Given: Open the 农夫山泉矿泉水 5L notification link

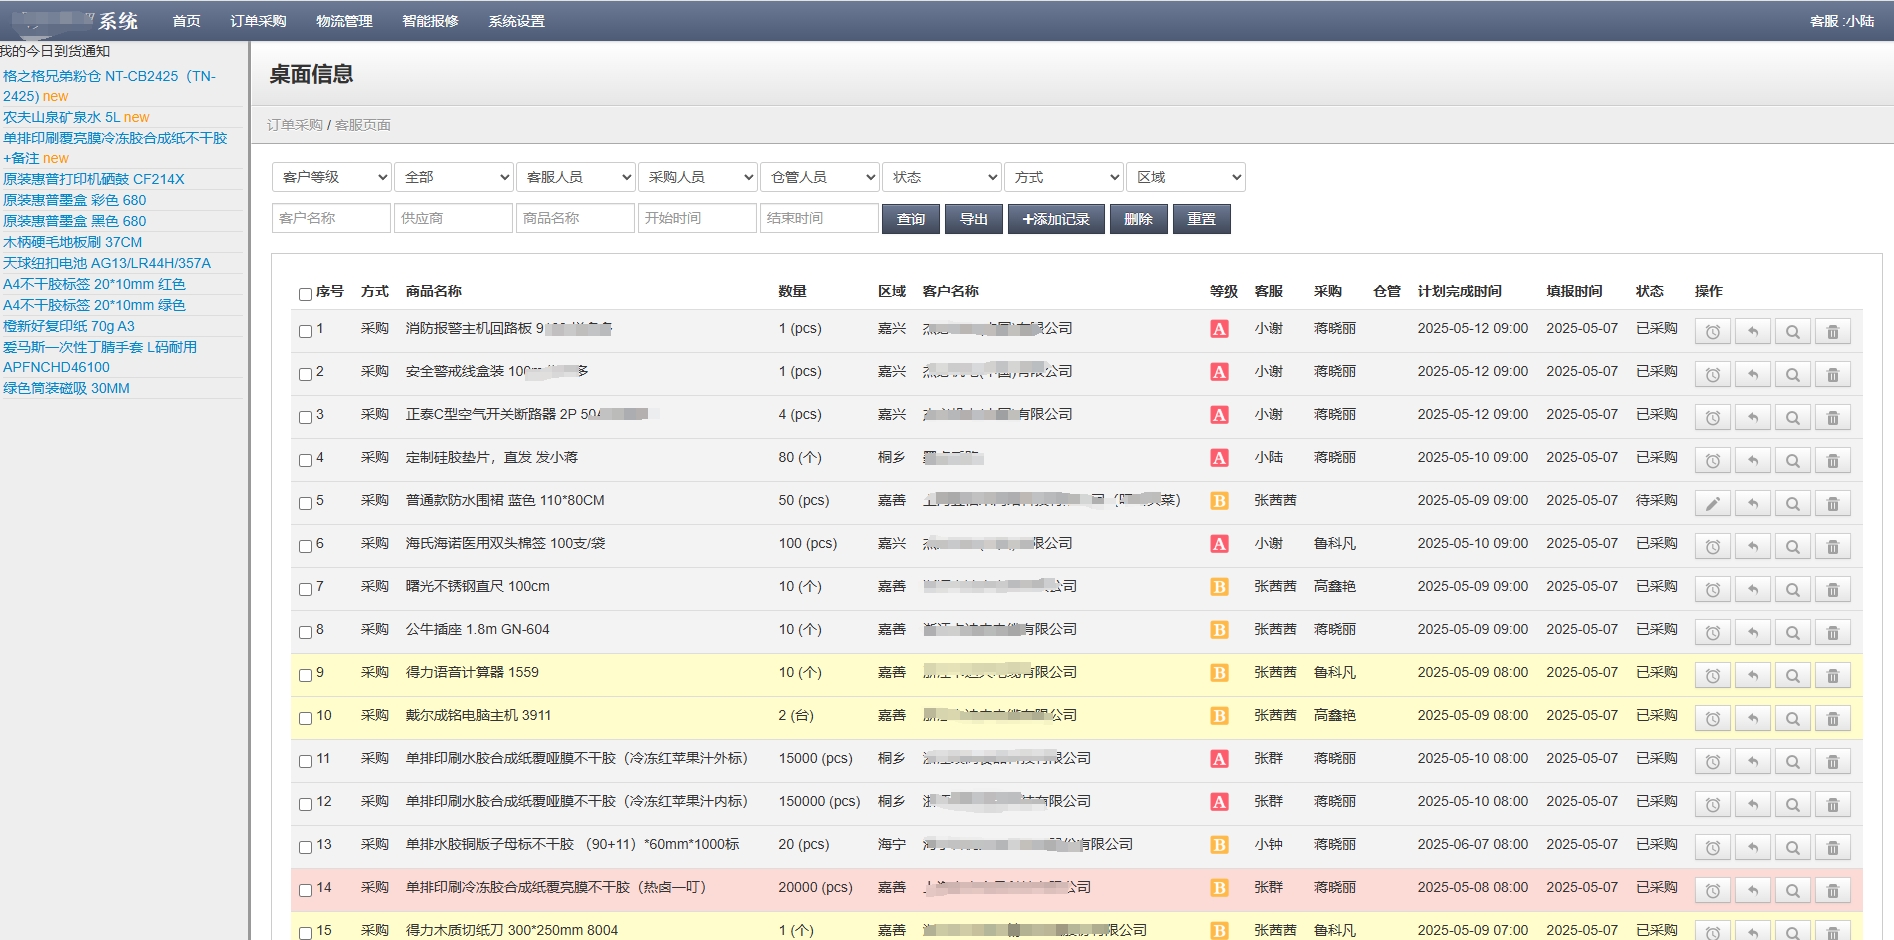Looking at the screenshot, I should [61, 117].
